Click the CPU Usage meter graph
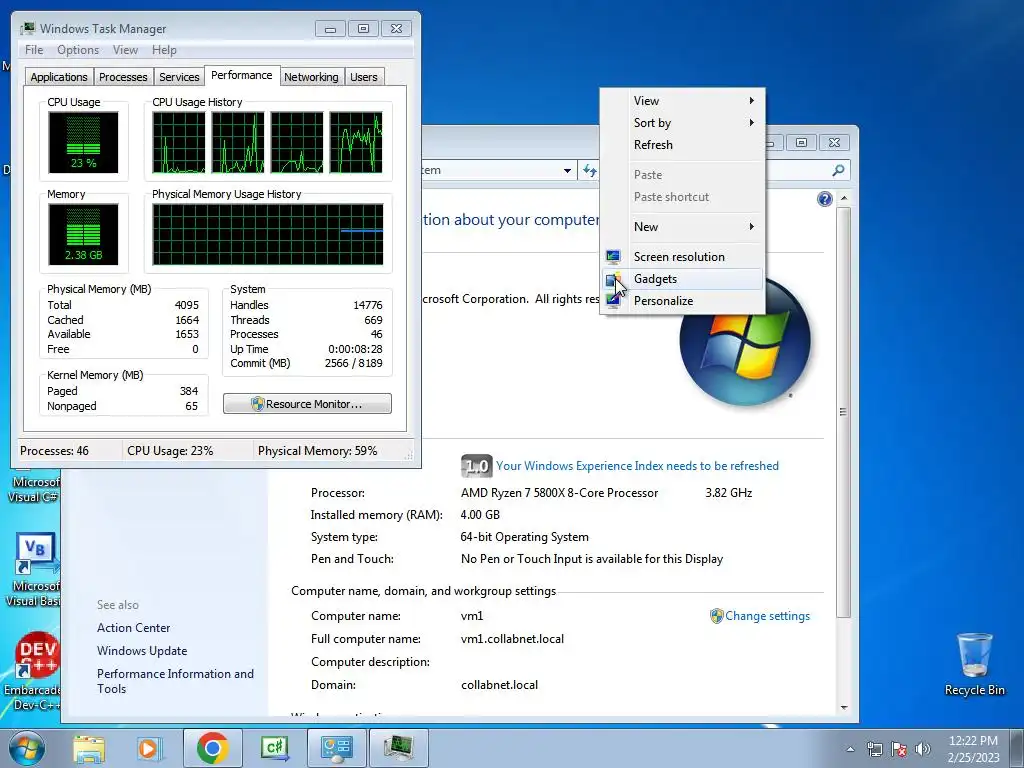 83,142
